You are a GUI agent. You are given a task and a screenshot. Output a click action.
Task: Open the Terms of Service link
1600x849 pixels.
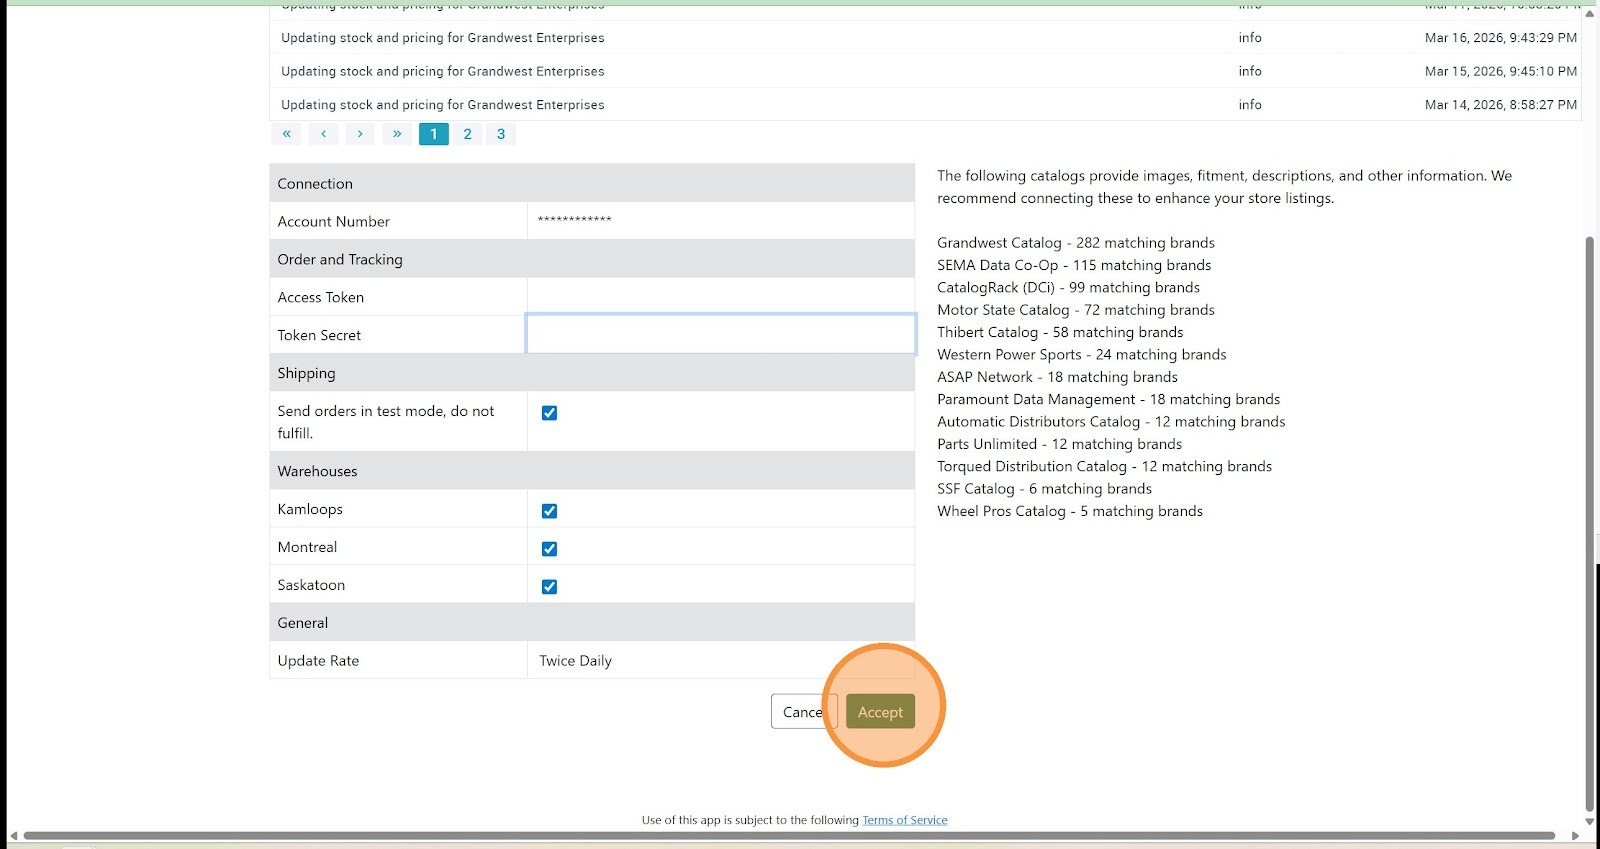tap(905, 820)
